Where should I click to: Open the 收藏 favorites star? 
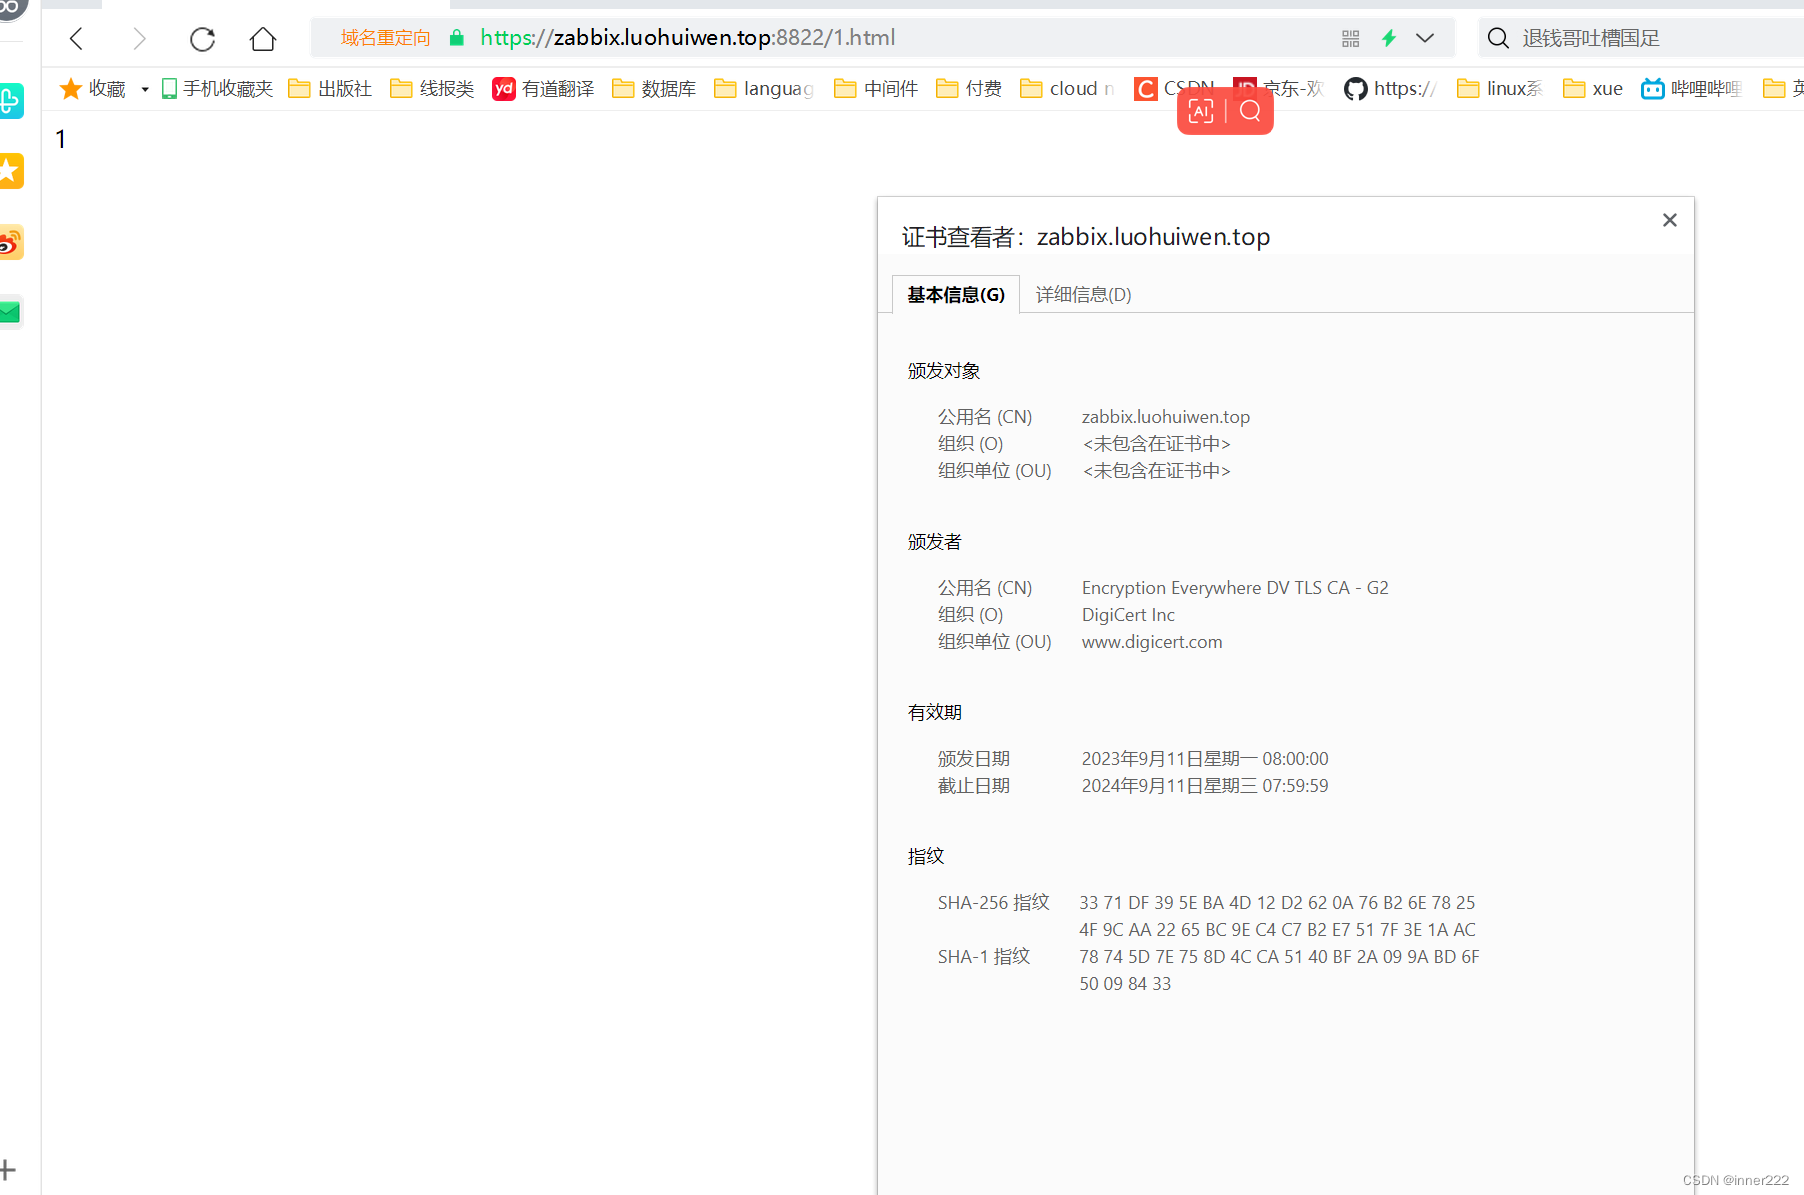tap(71, 89)
